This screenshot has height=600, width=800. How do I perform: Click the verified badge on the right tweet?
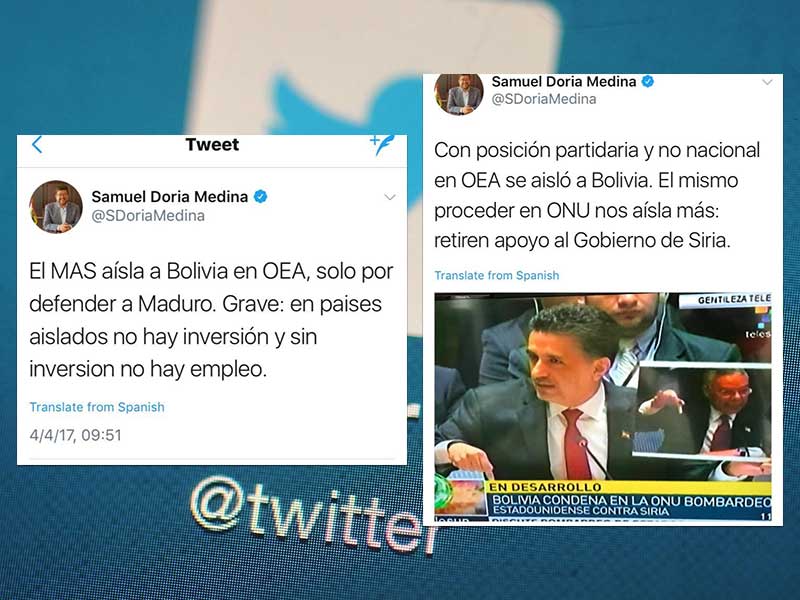pos(647,81)
